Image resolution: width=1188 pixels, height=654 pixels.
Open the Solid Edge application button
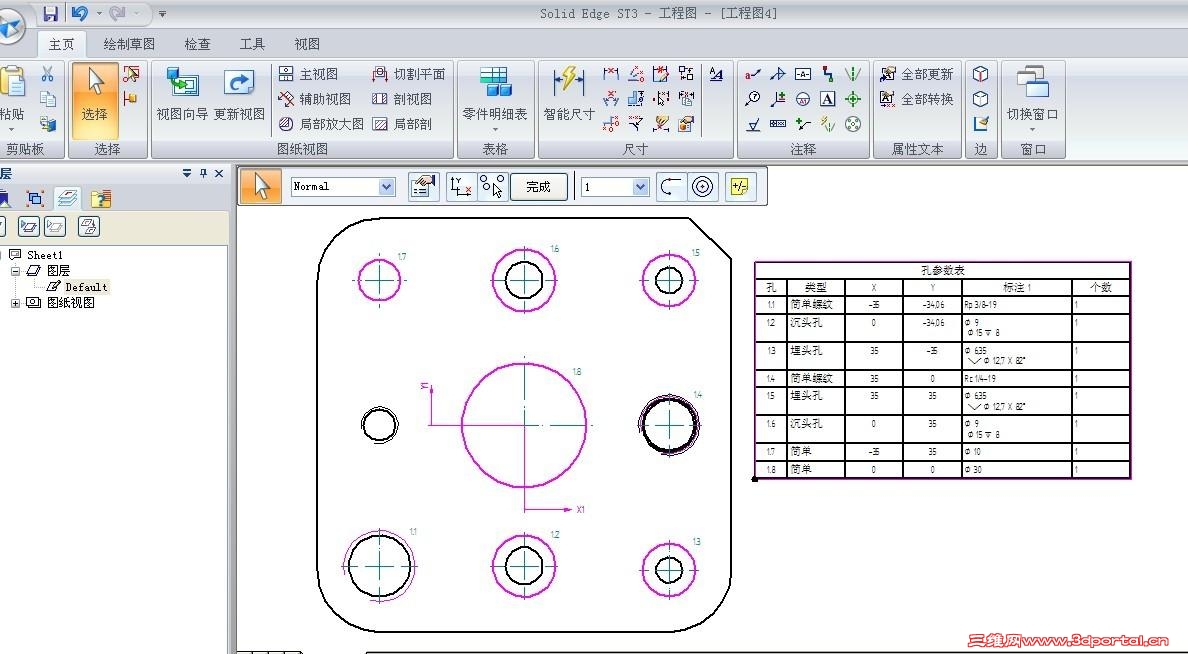[11, 27]
